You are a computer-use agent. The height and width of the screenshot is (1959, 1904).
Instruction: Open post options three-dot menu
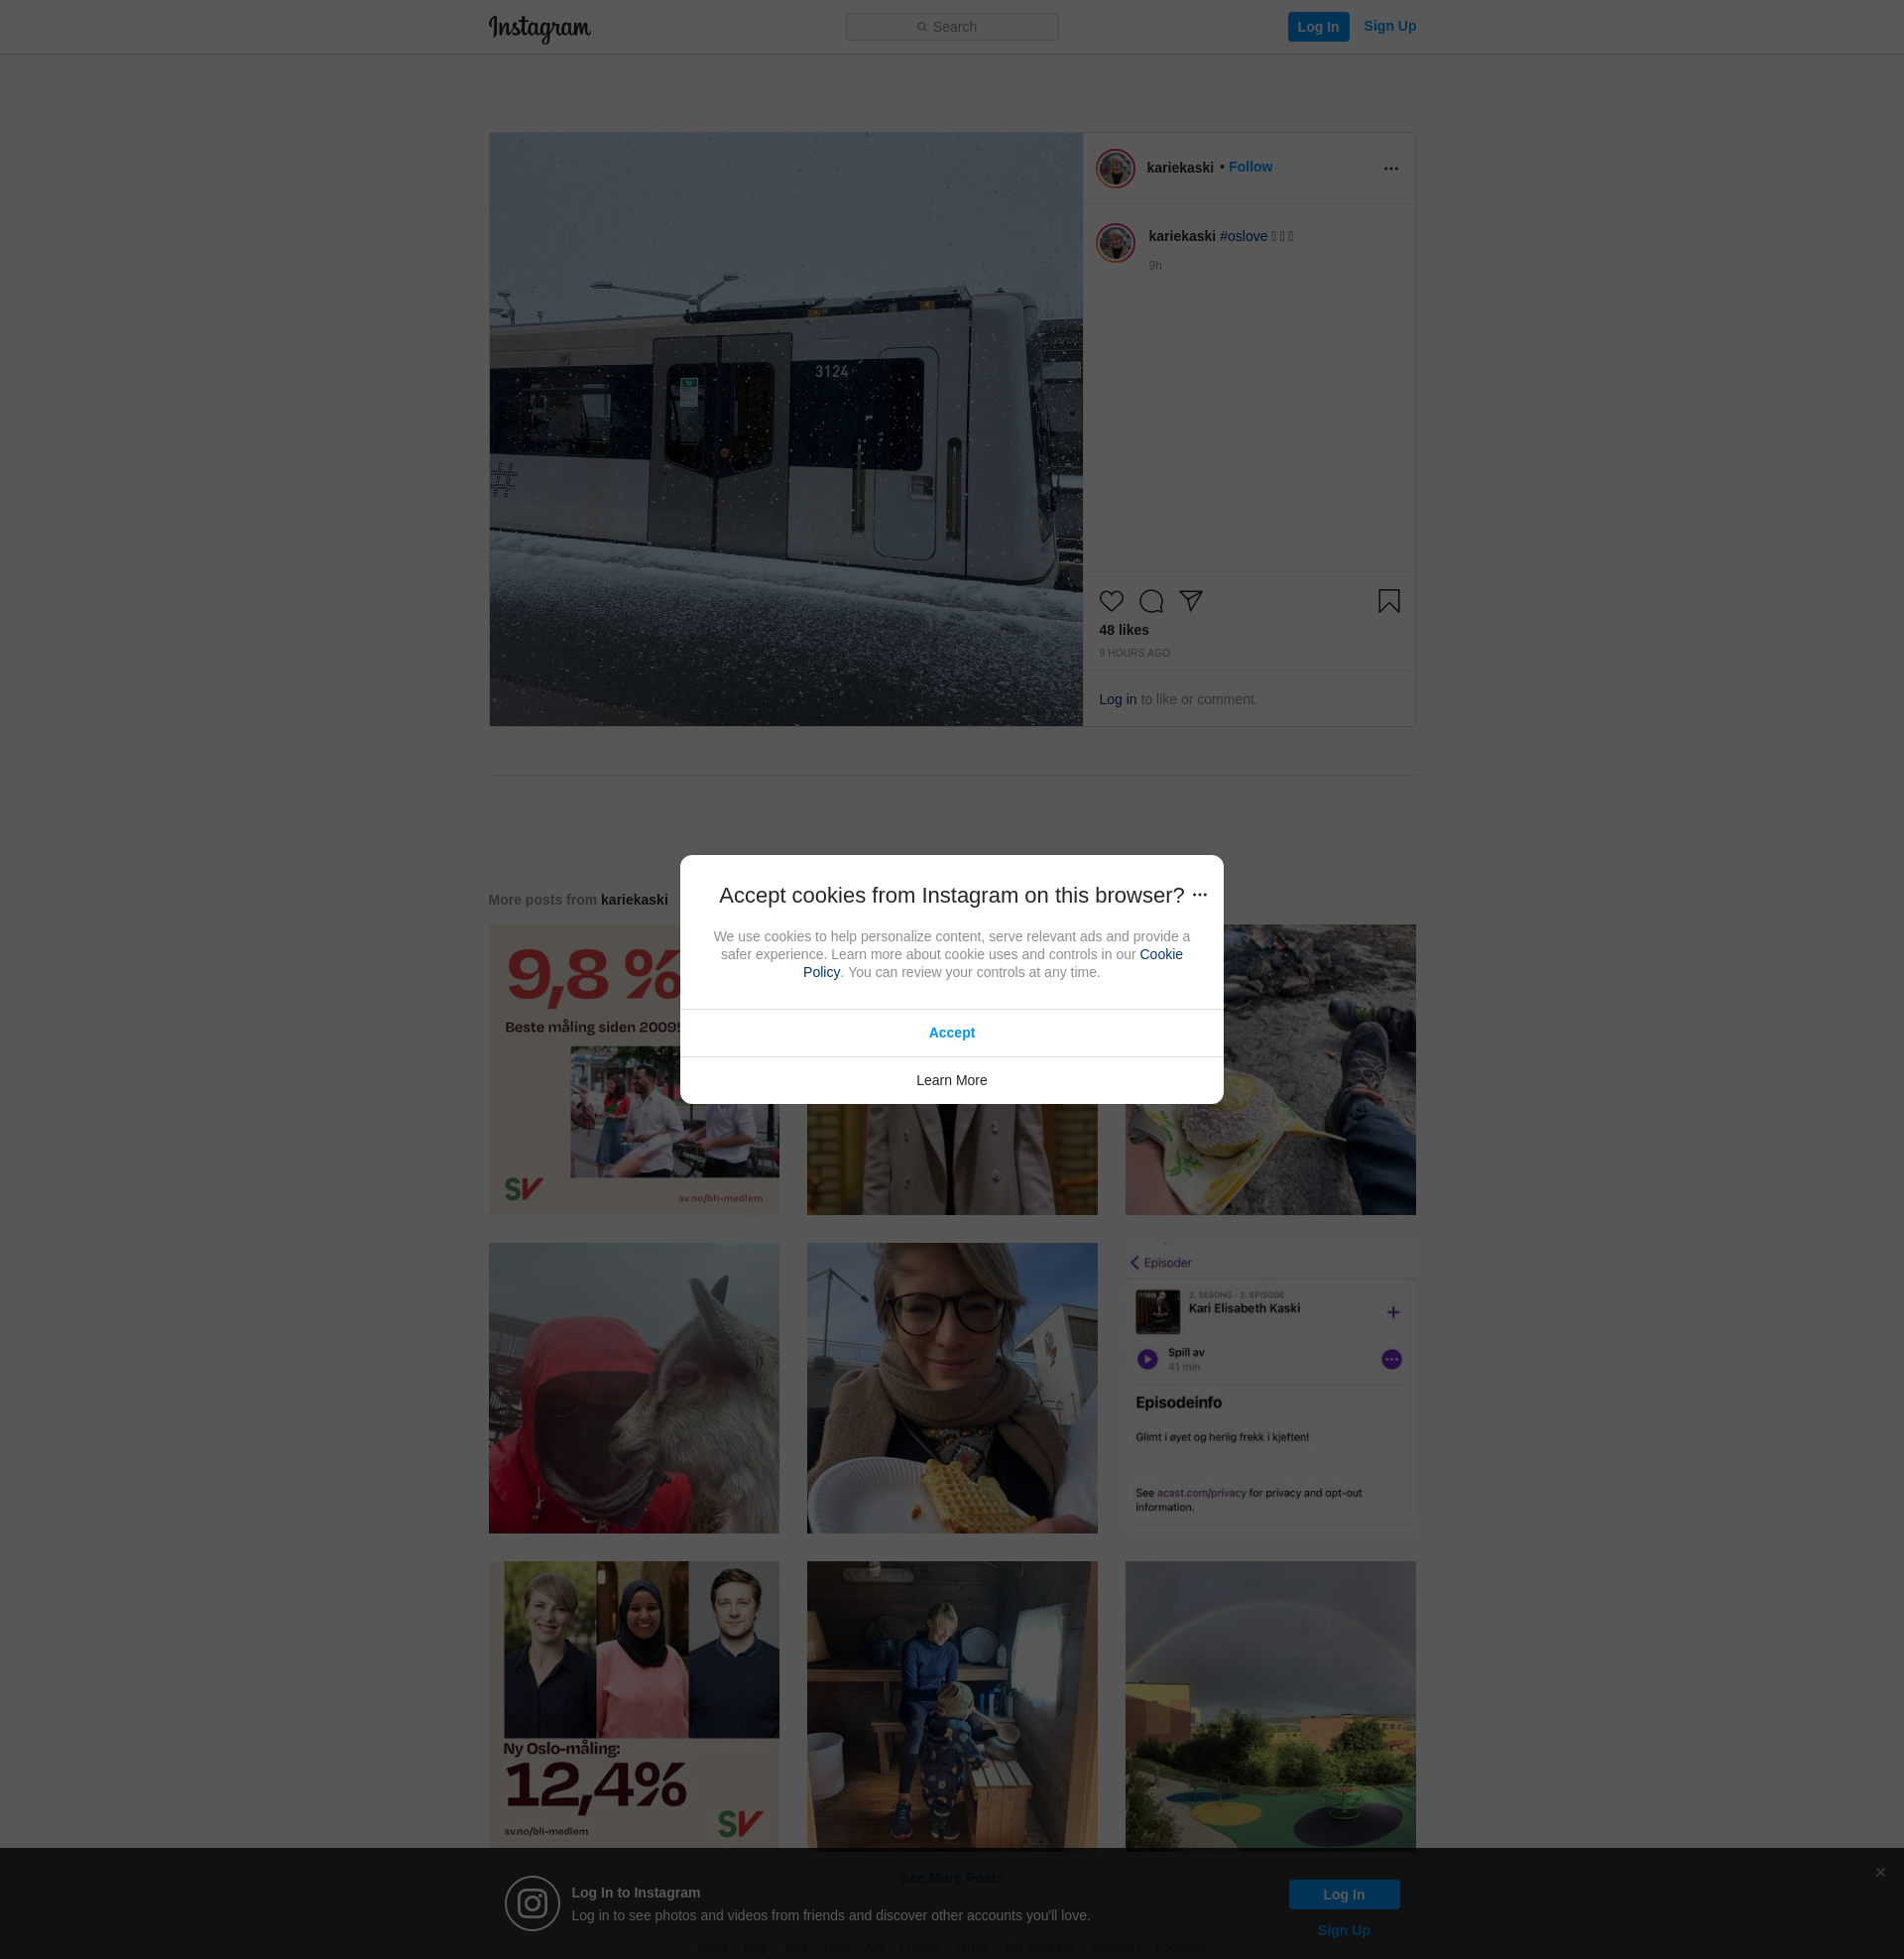[x=1390, y=169]
